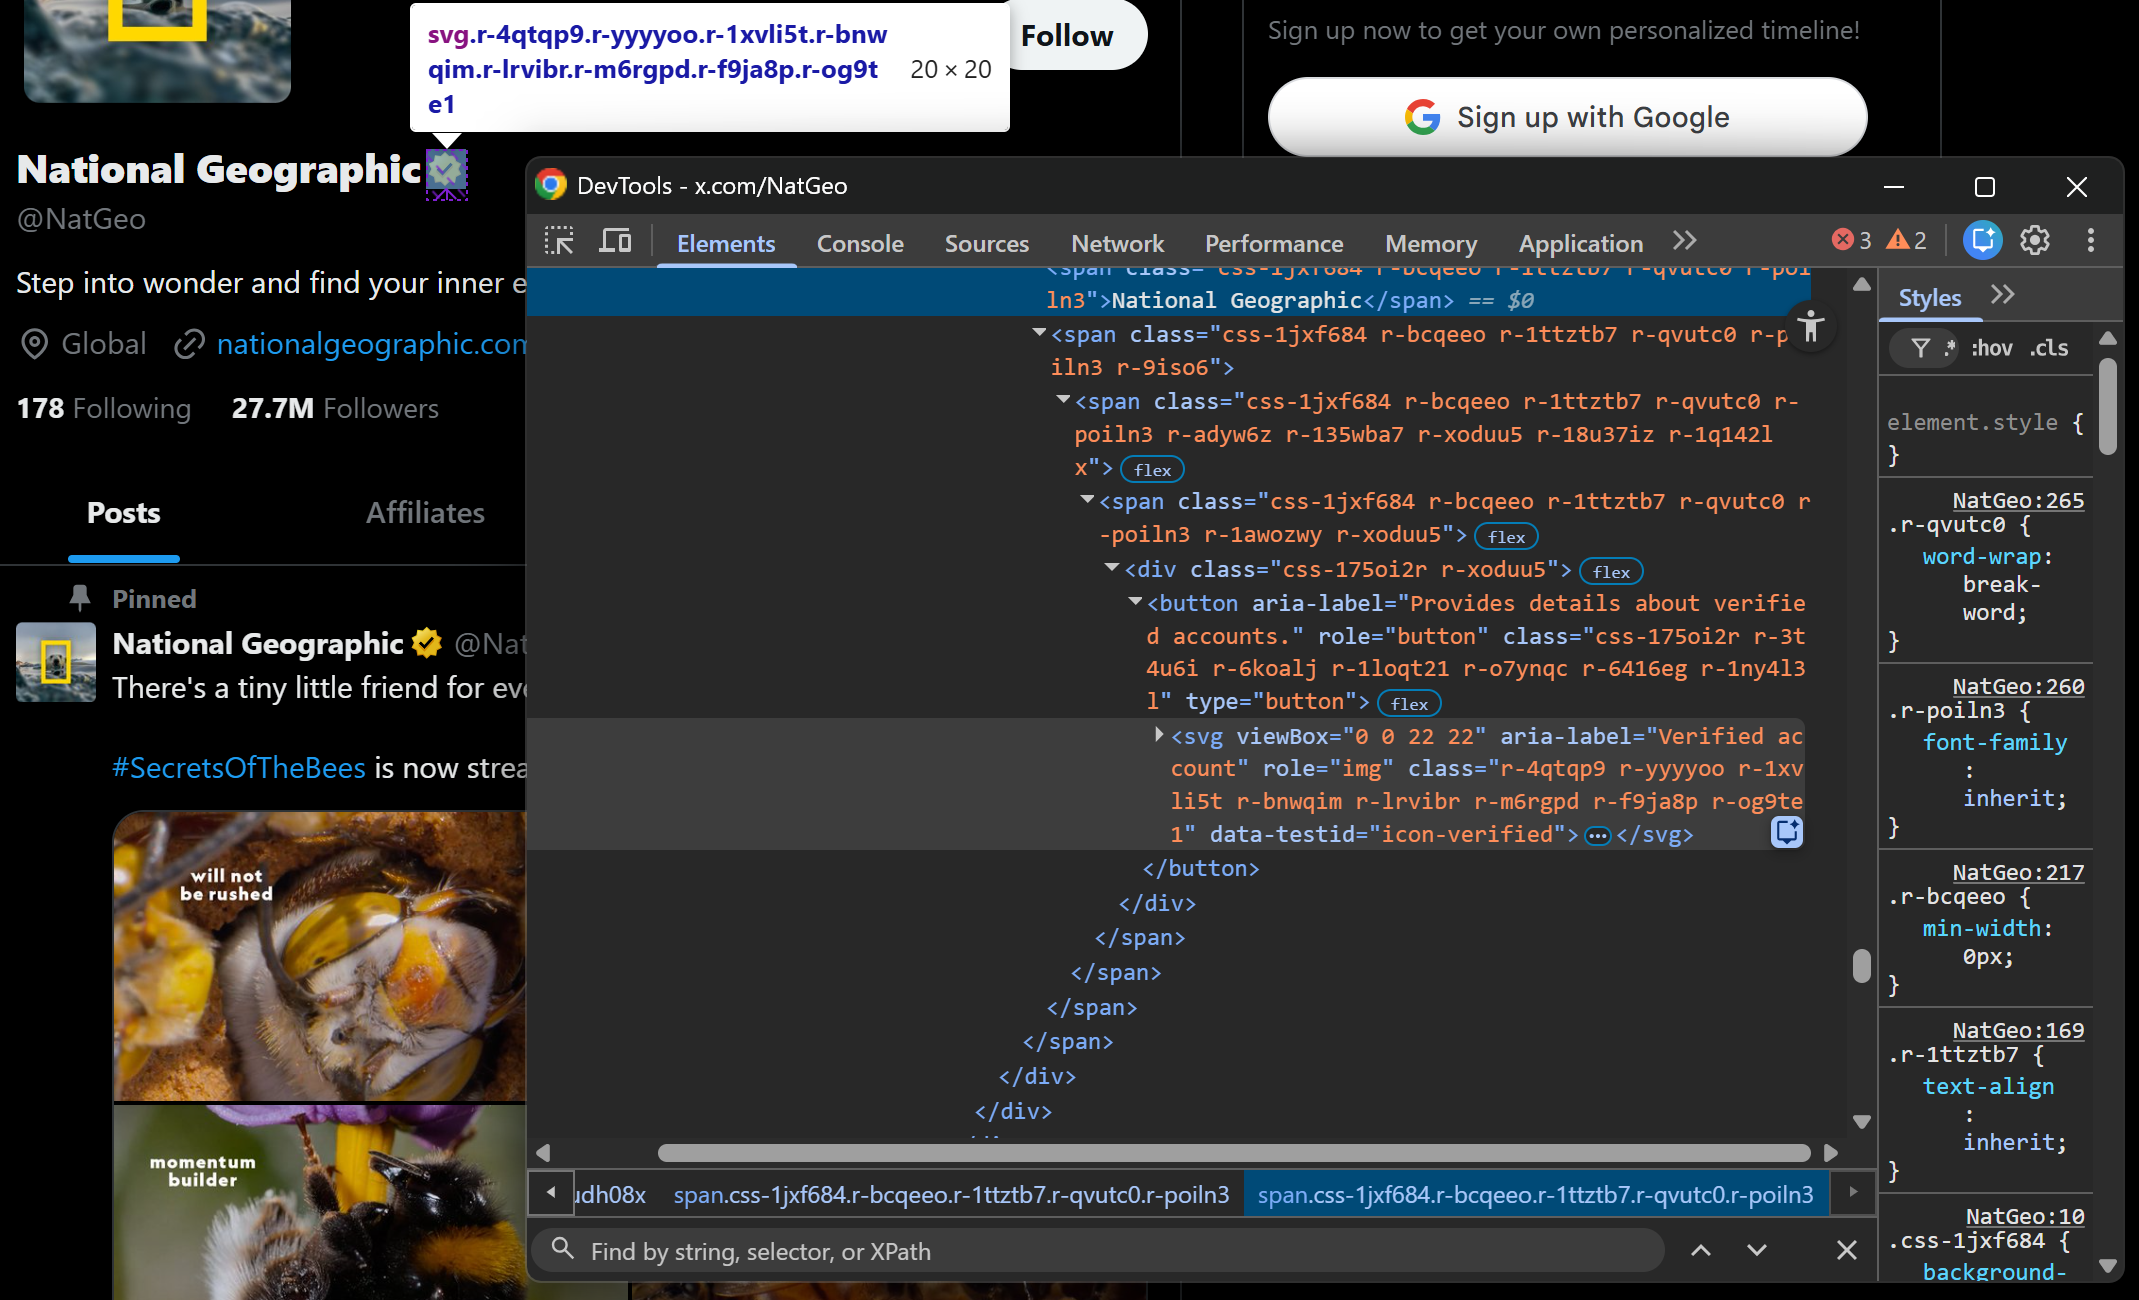Open nationalgeographic.com link
This screenshot has height=1300, width=2139.
click(x=371, y=344)
